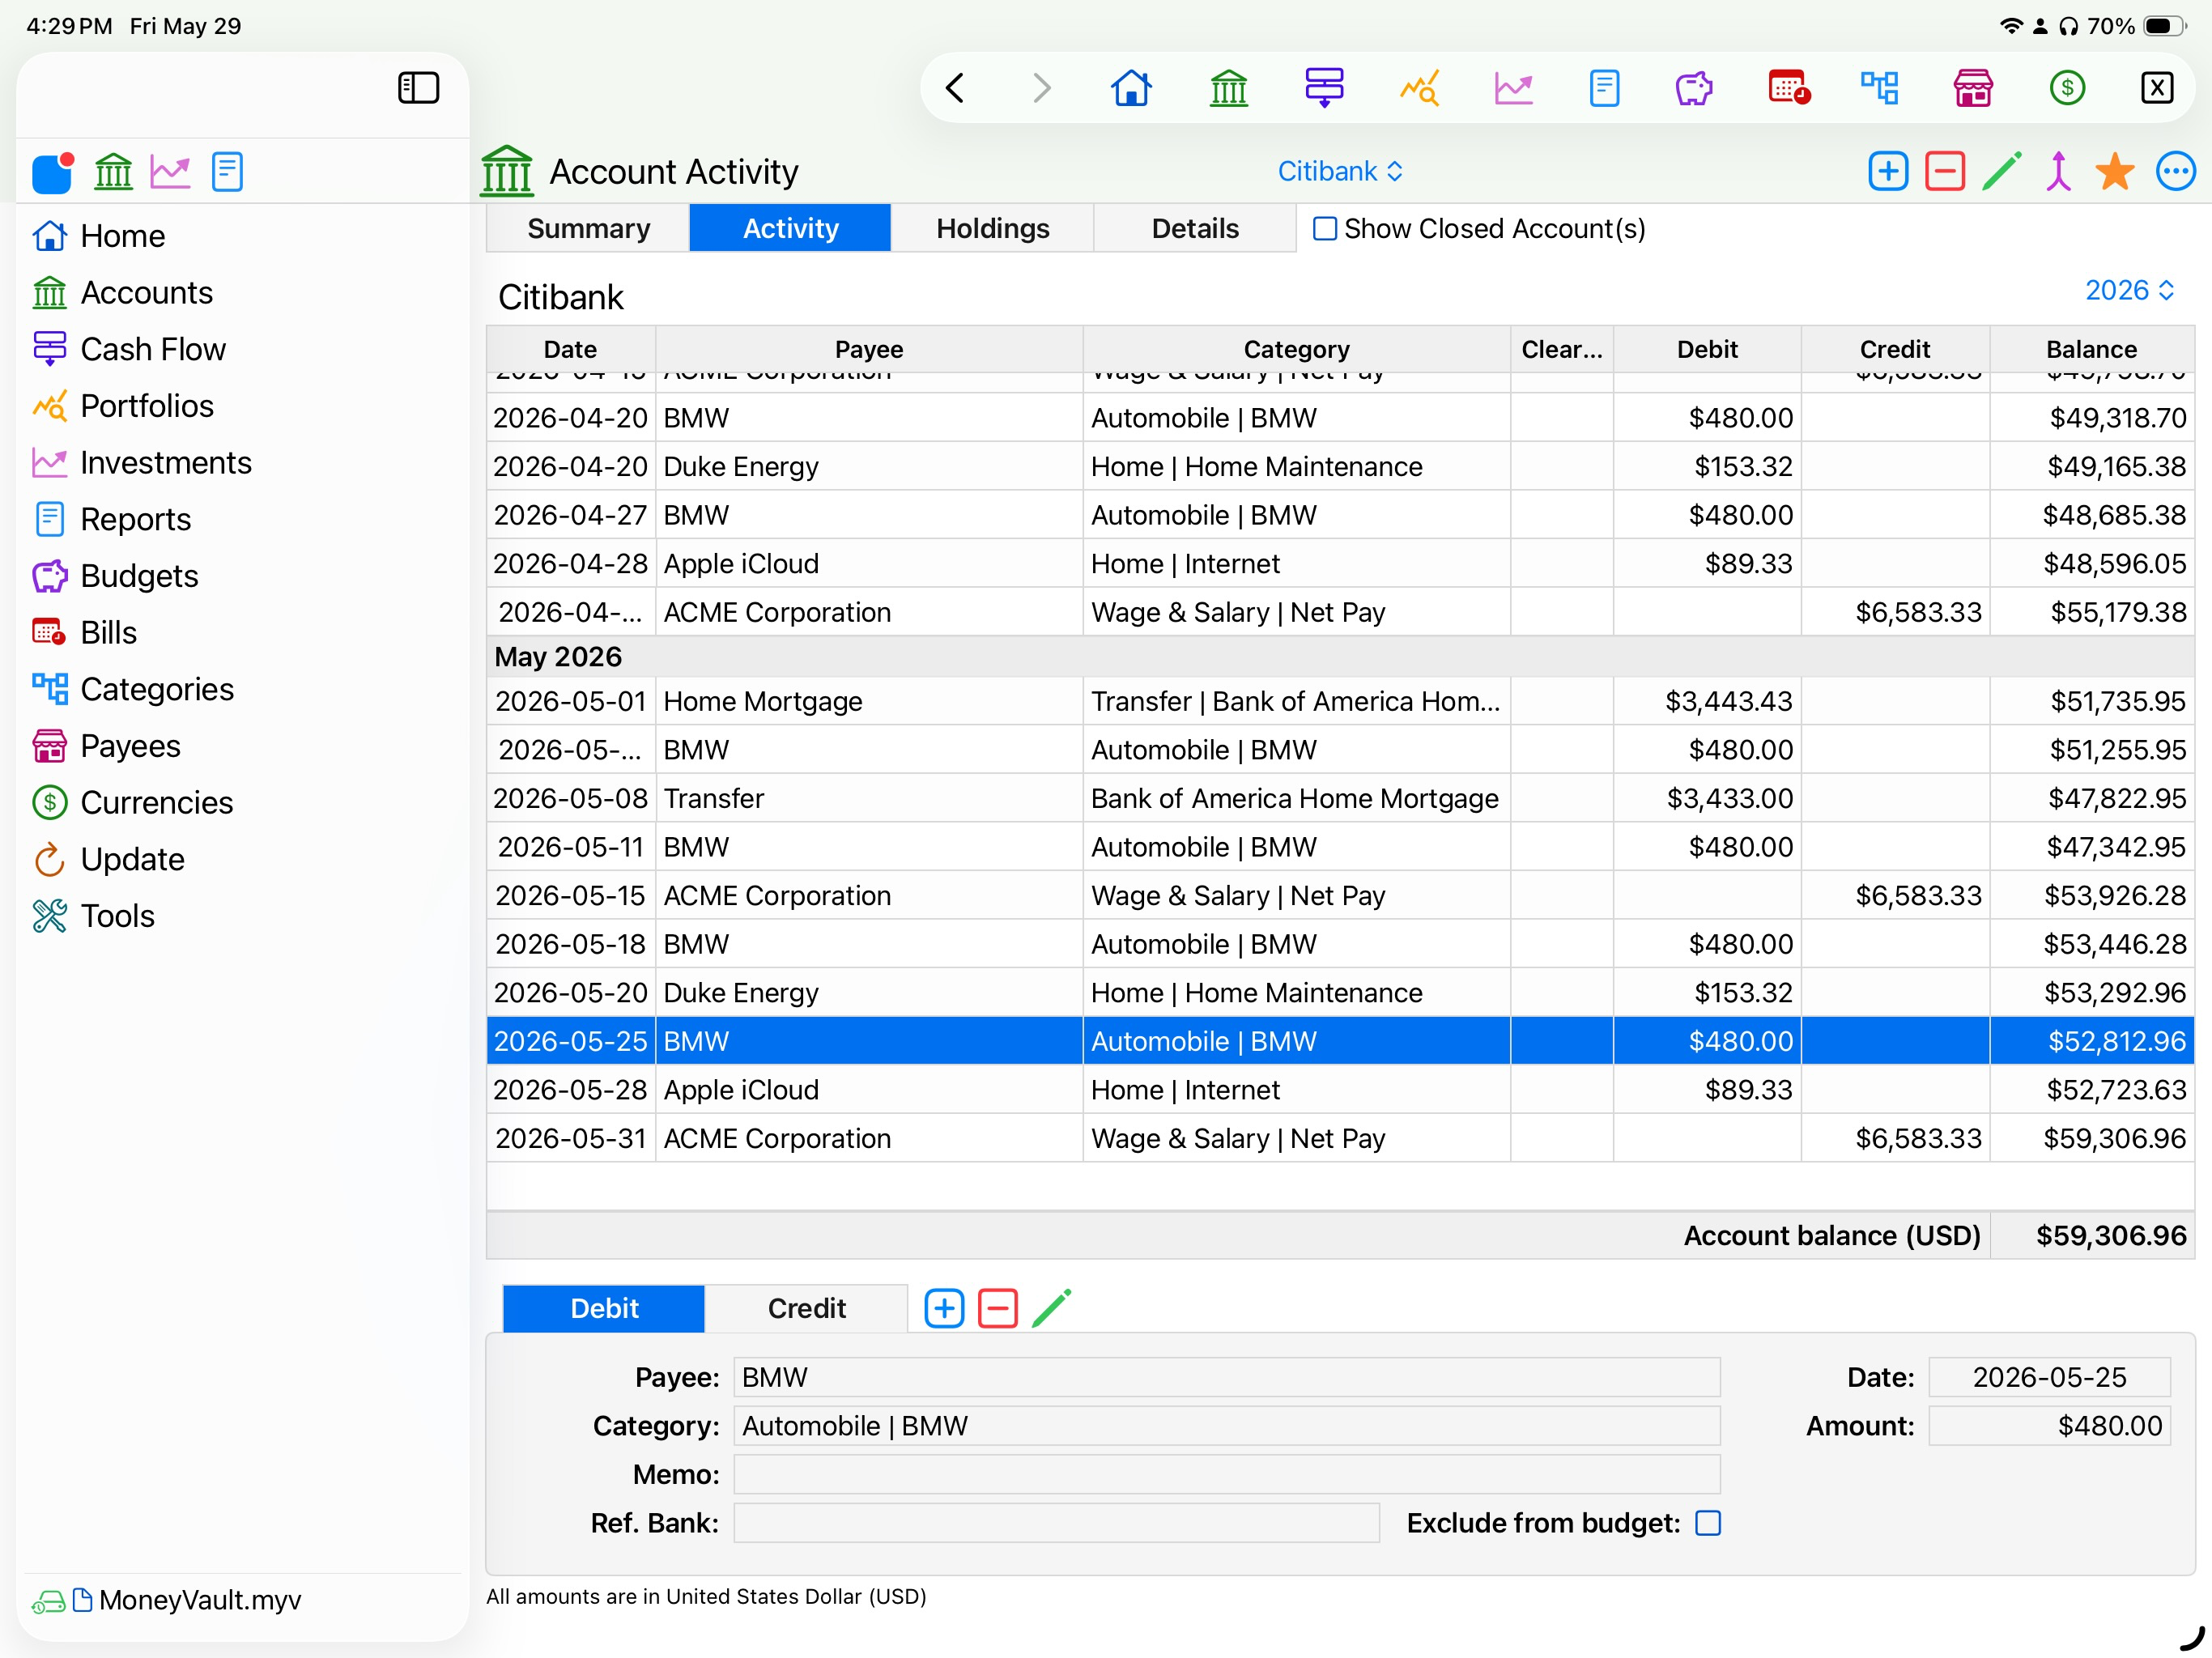The height and width of the screenshot is (1658, 2212).
Task: Open Payees in the sidebar
Action: click(x=106, y=746)
